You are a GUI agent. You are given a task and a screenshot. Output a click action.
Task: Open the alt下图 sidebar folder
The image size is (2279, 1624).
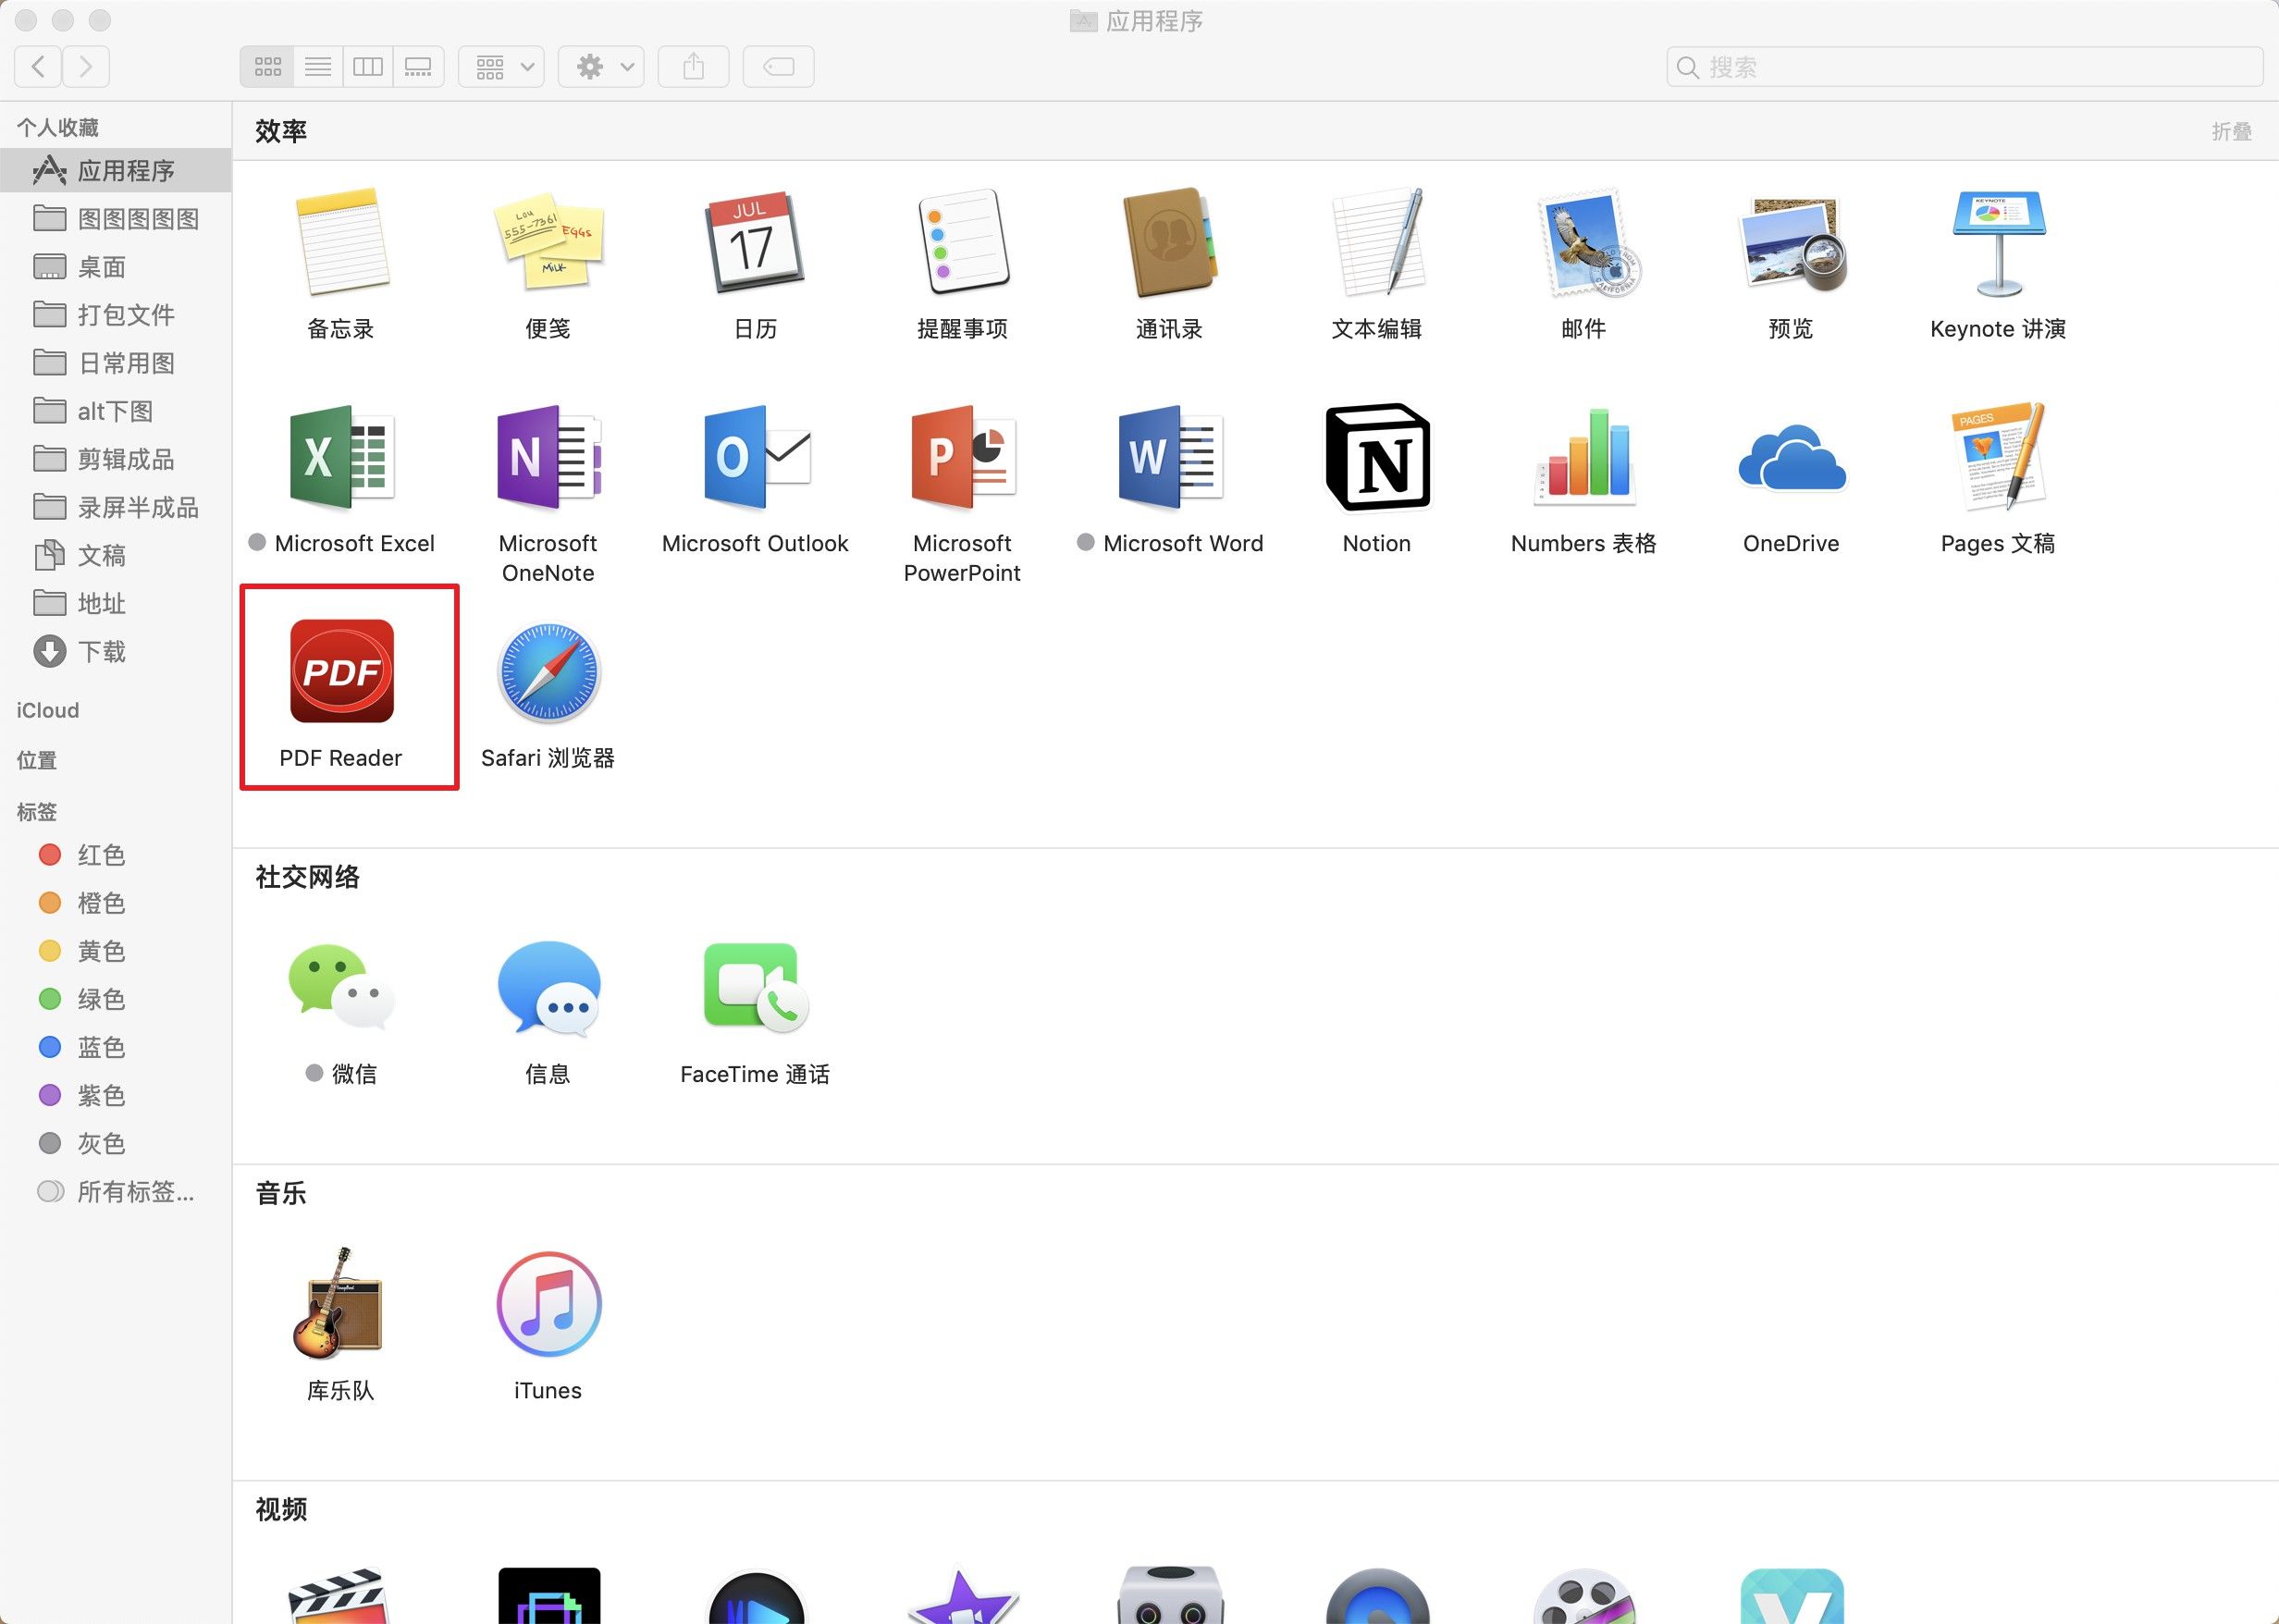[116, 411]
